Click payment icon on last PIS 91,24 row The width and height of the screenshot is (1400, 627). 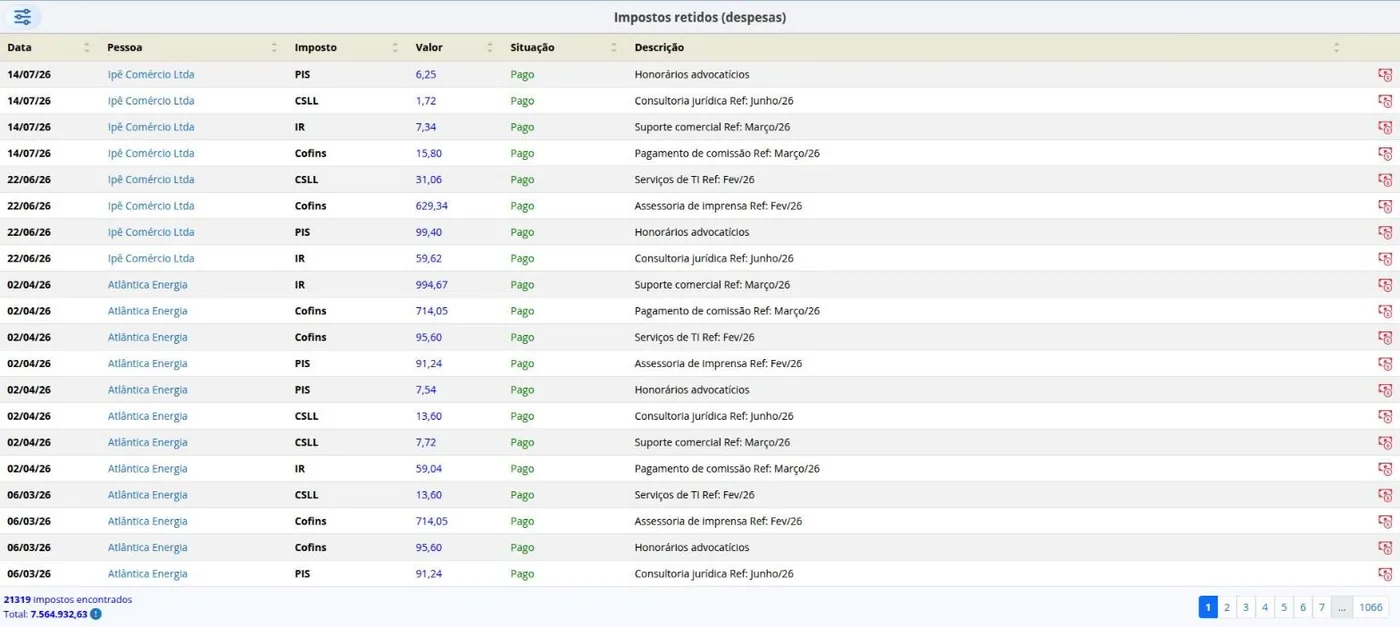pos(1385,574)
